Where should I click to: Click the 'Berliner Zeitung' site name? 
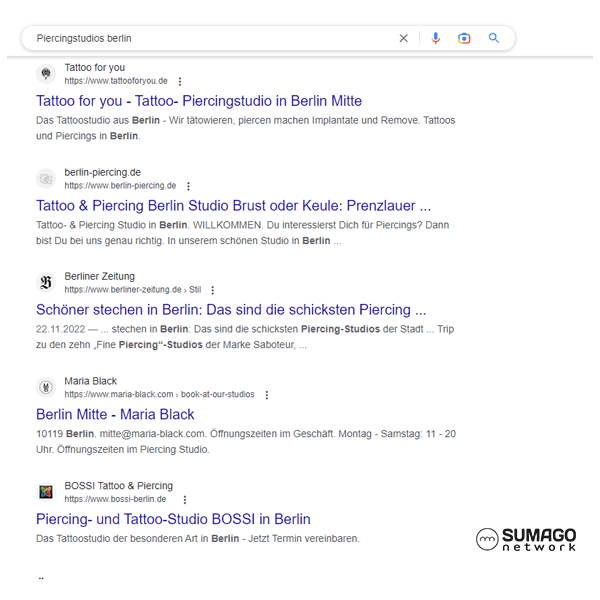coord(99,276)
